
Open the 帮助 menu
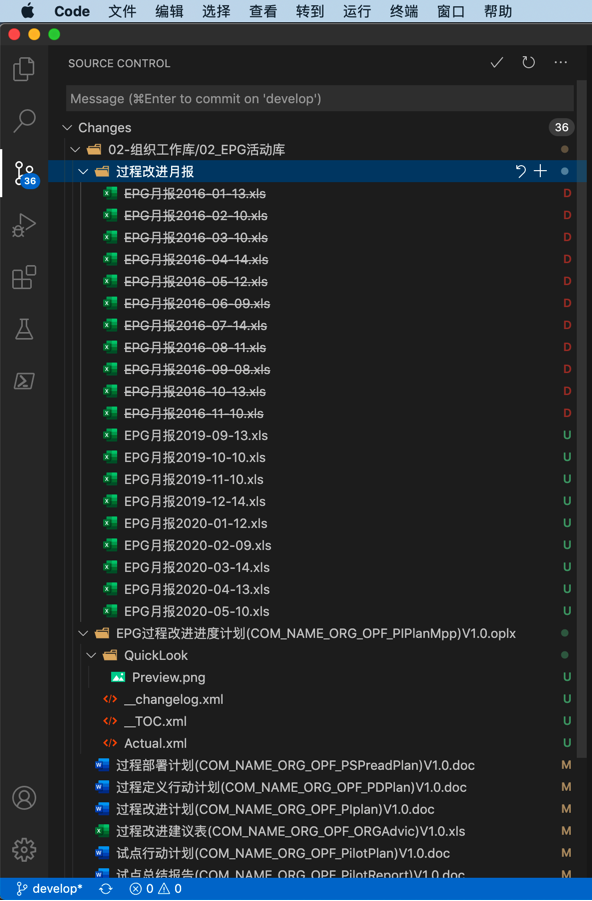tap(498, 11)
